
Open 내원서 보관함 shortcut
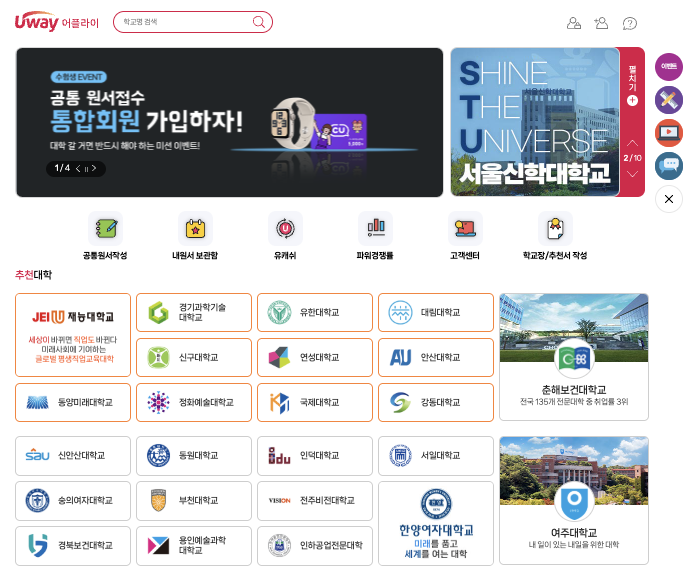195,235
